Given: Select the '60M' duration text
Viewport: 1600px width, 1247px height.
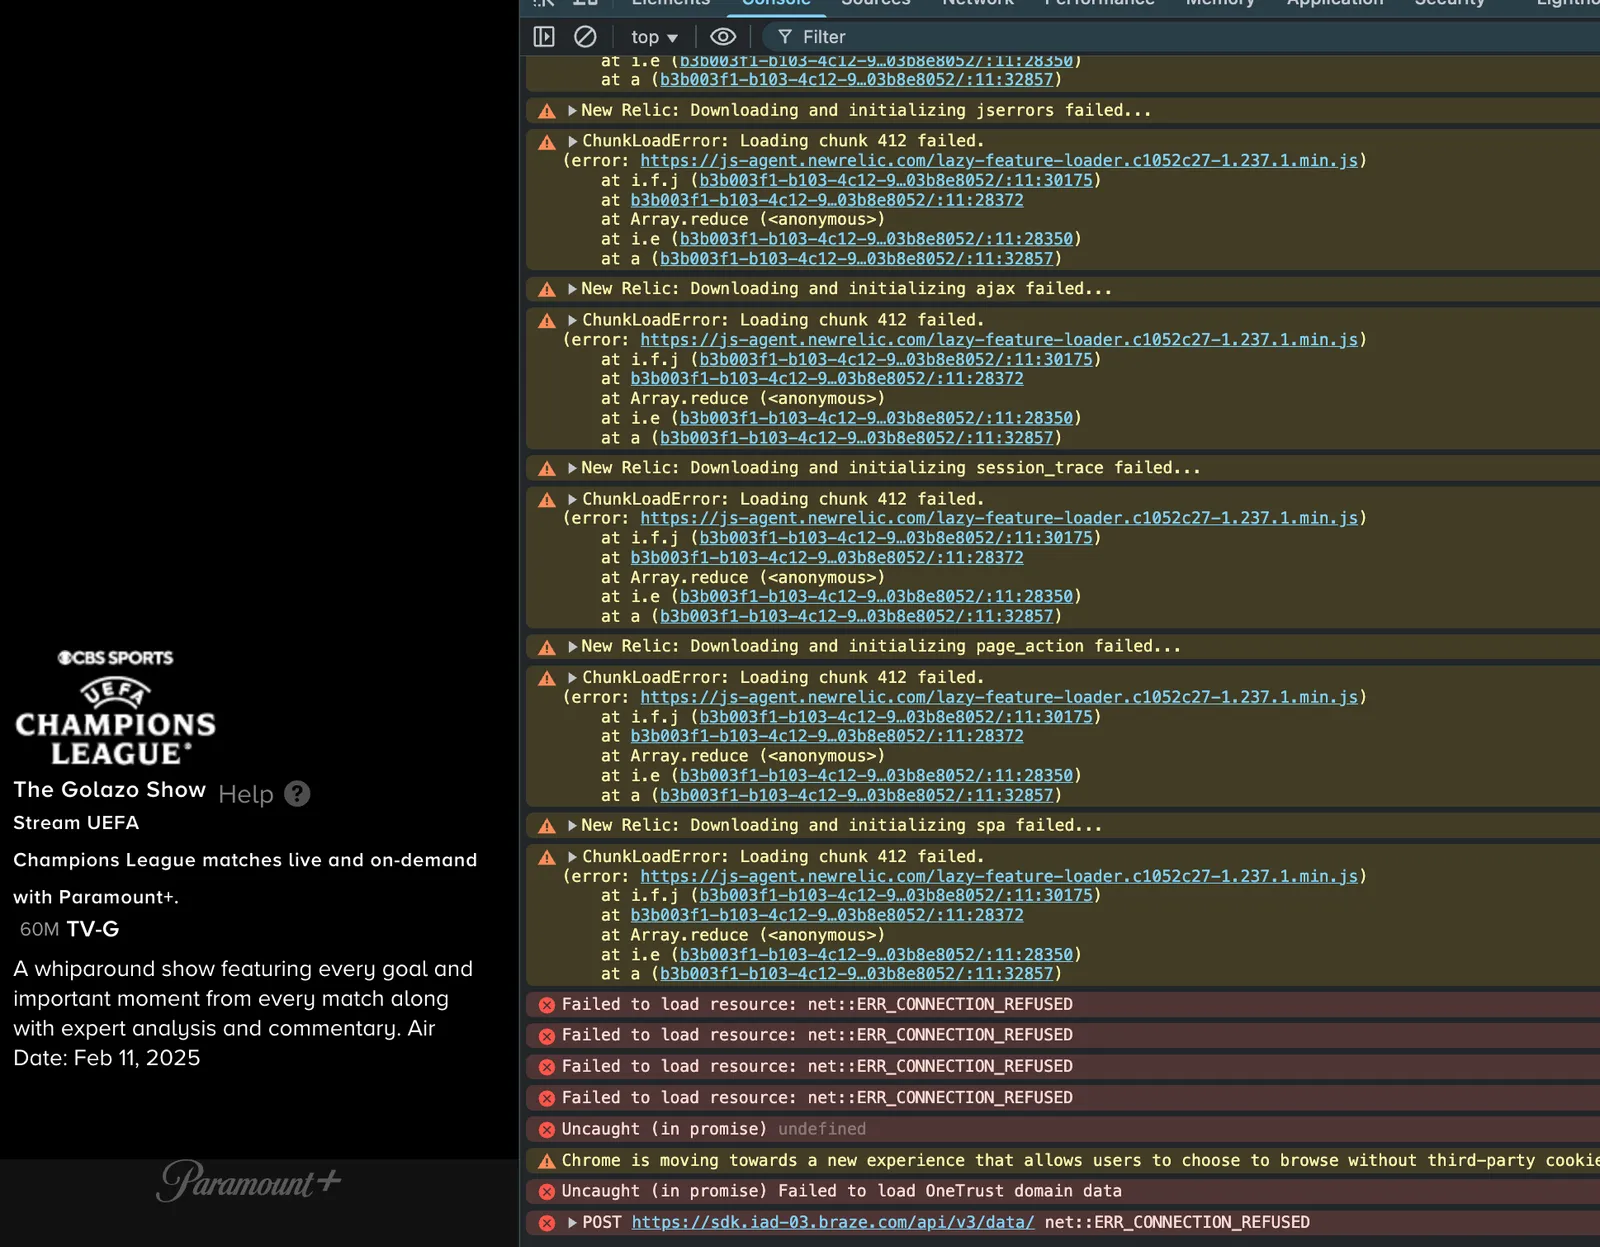Looking at the screenshot, I should tap(40, 929).
